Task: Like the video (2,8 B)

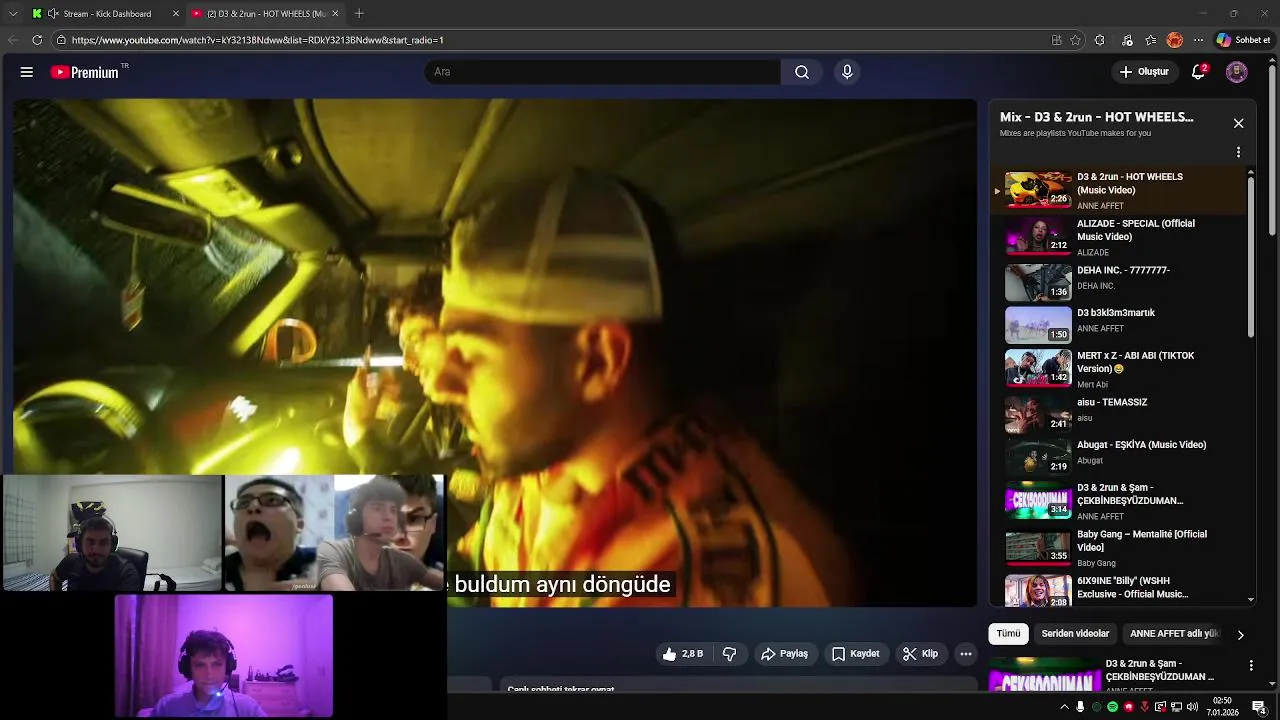Action: pyautogui.click(x=683, y=654)
